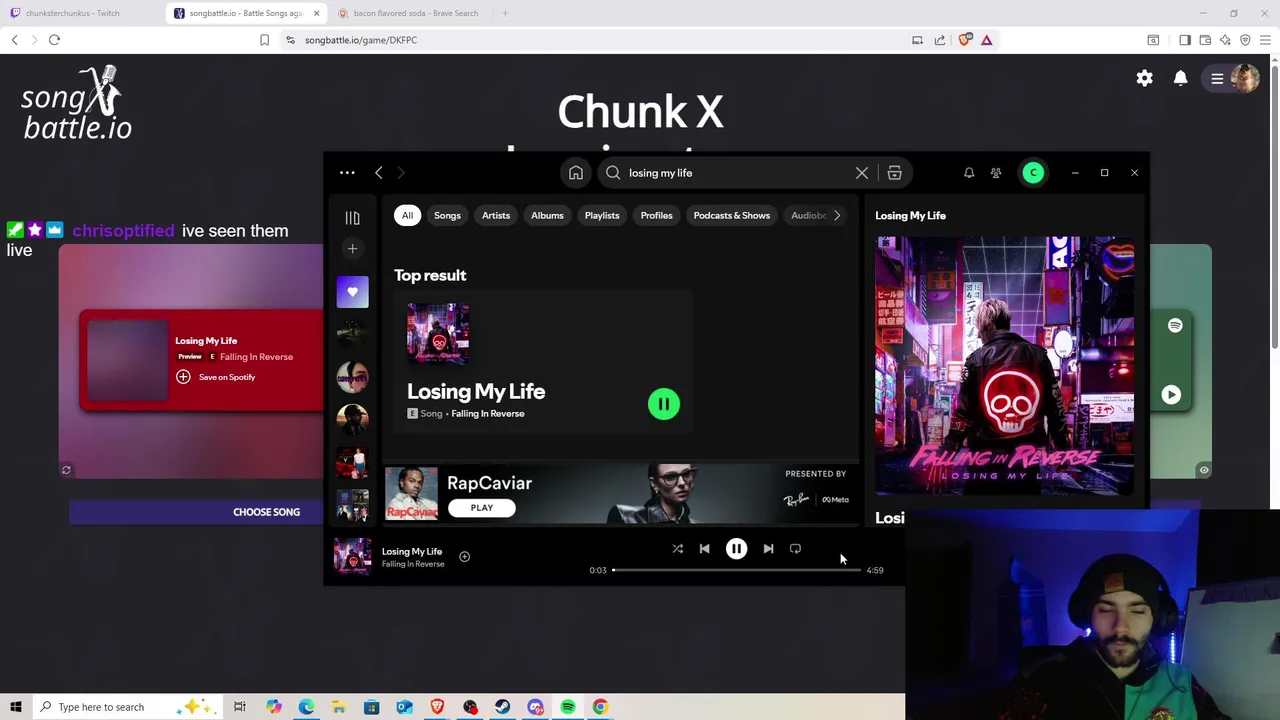Open Spotify Home

click(x=576, y=173)
